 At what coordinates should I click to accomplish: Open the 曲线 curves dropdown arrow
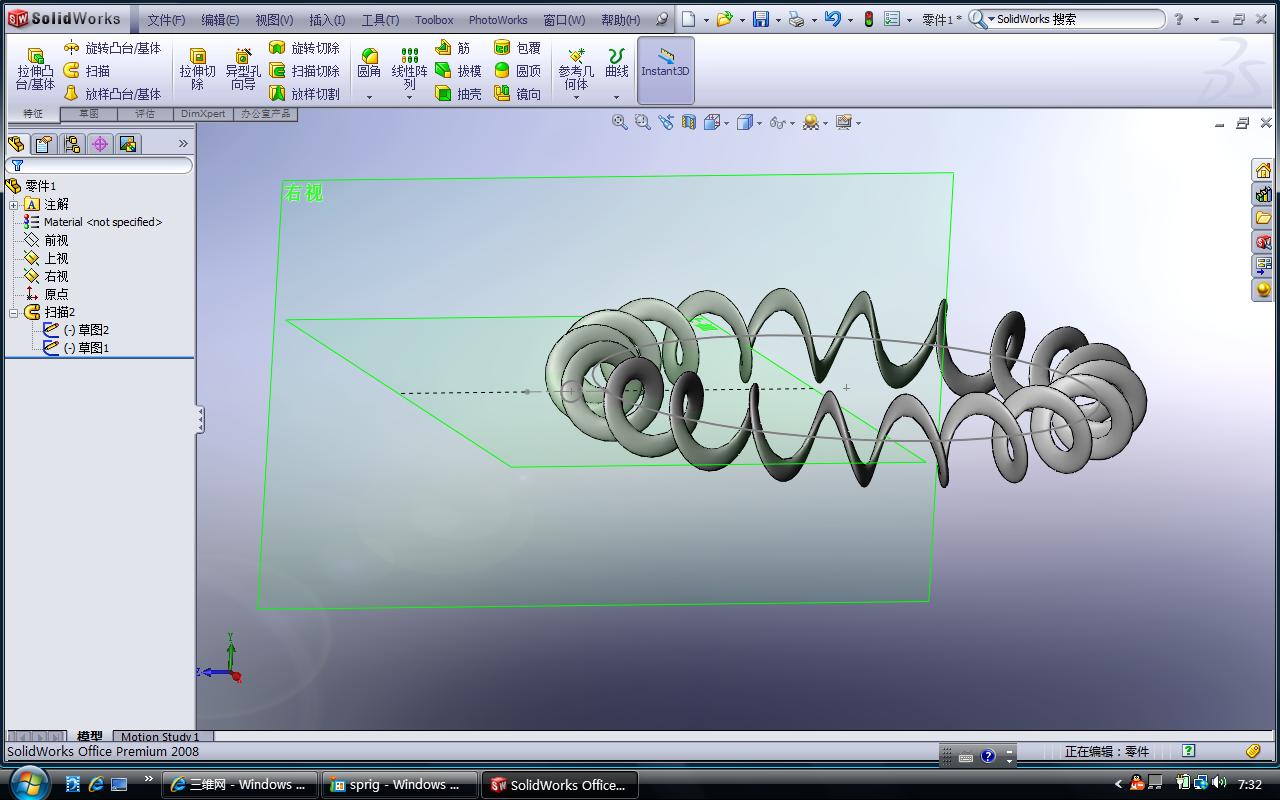pyautogui.click(x=617, y=97)
